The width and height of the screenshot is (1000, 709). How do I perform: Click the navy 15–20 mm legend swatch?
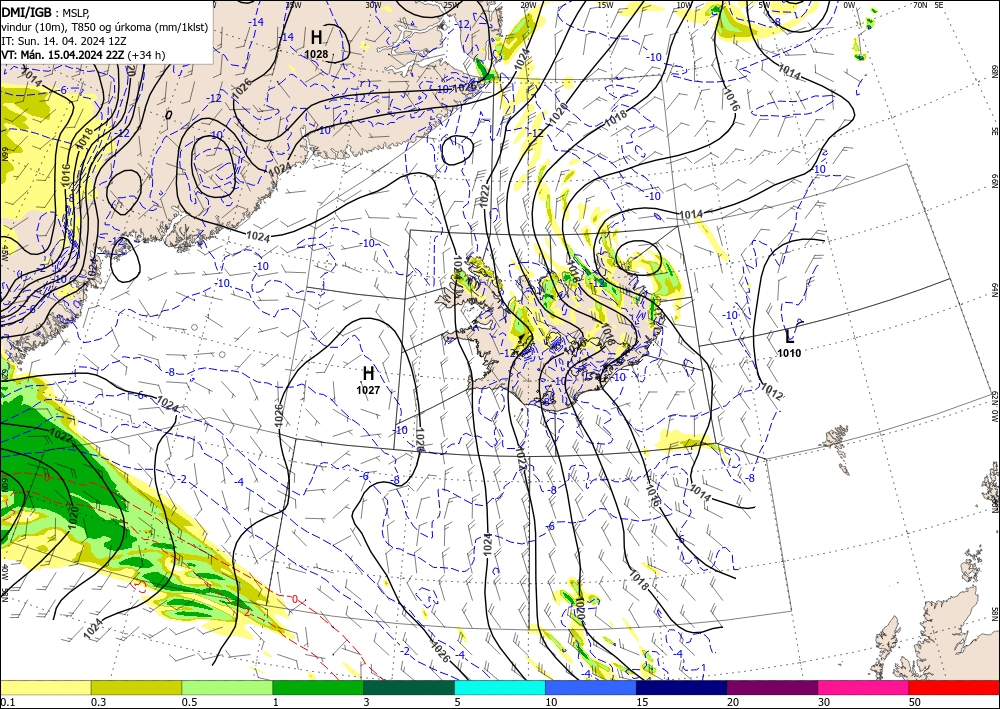click(681, 687)
